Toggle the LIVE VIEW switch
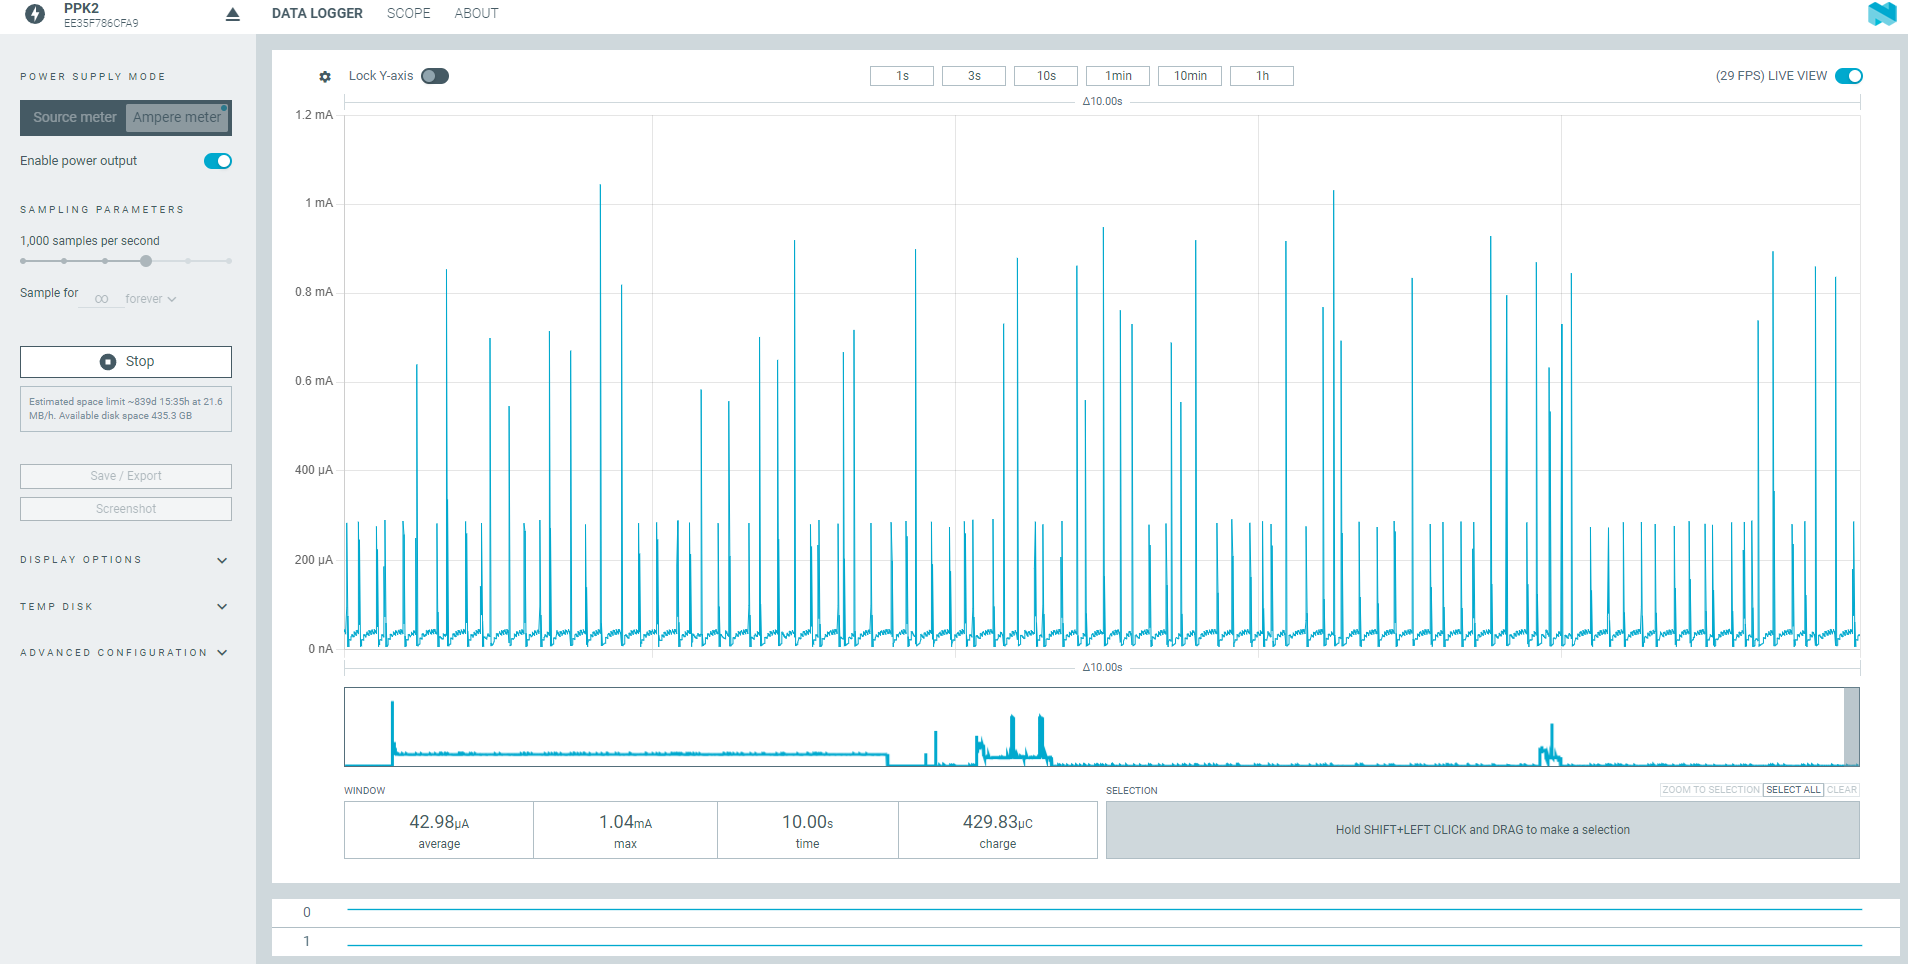 (1849, 76)
